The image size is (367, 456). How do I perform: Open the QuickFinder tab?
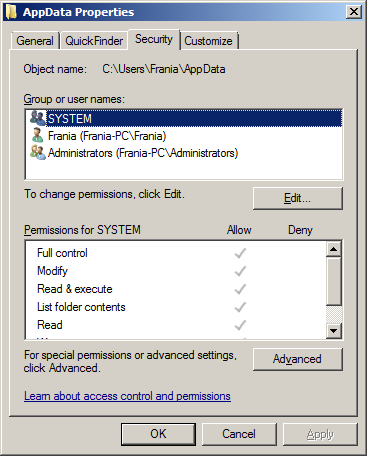[x=94, y=41]
